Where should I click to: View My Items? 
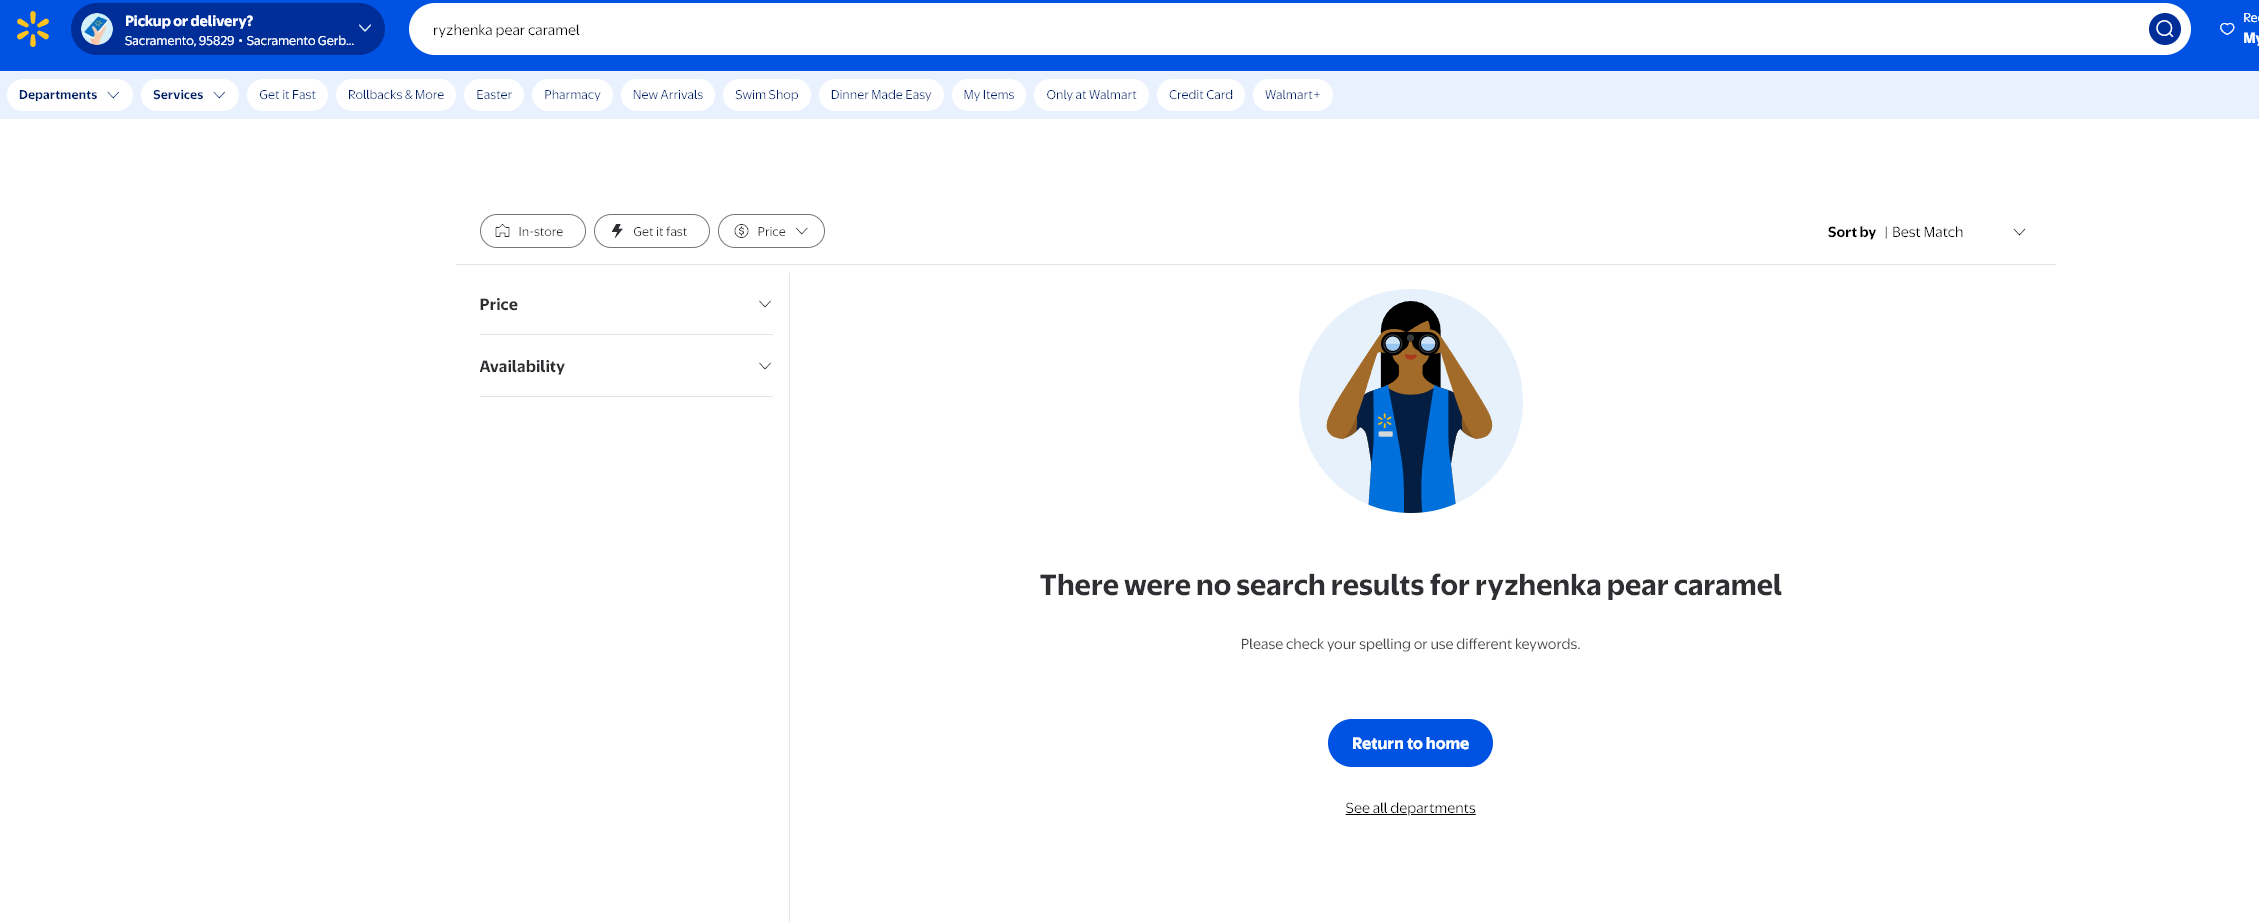pyautogui.click(x=989, y=95)
